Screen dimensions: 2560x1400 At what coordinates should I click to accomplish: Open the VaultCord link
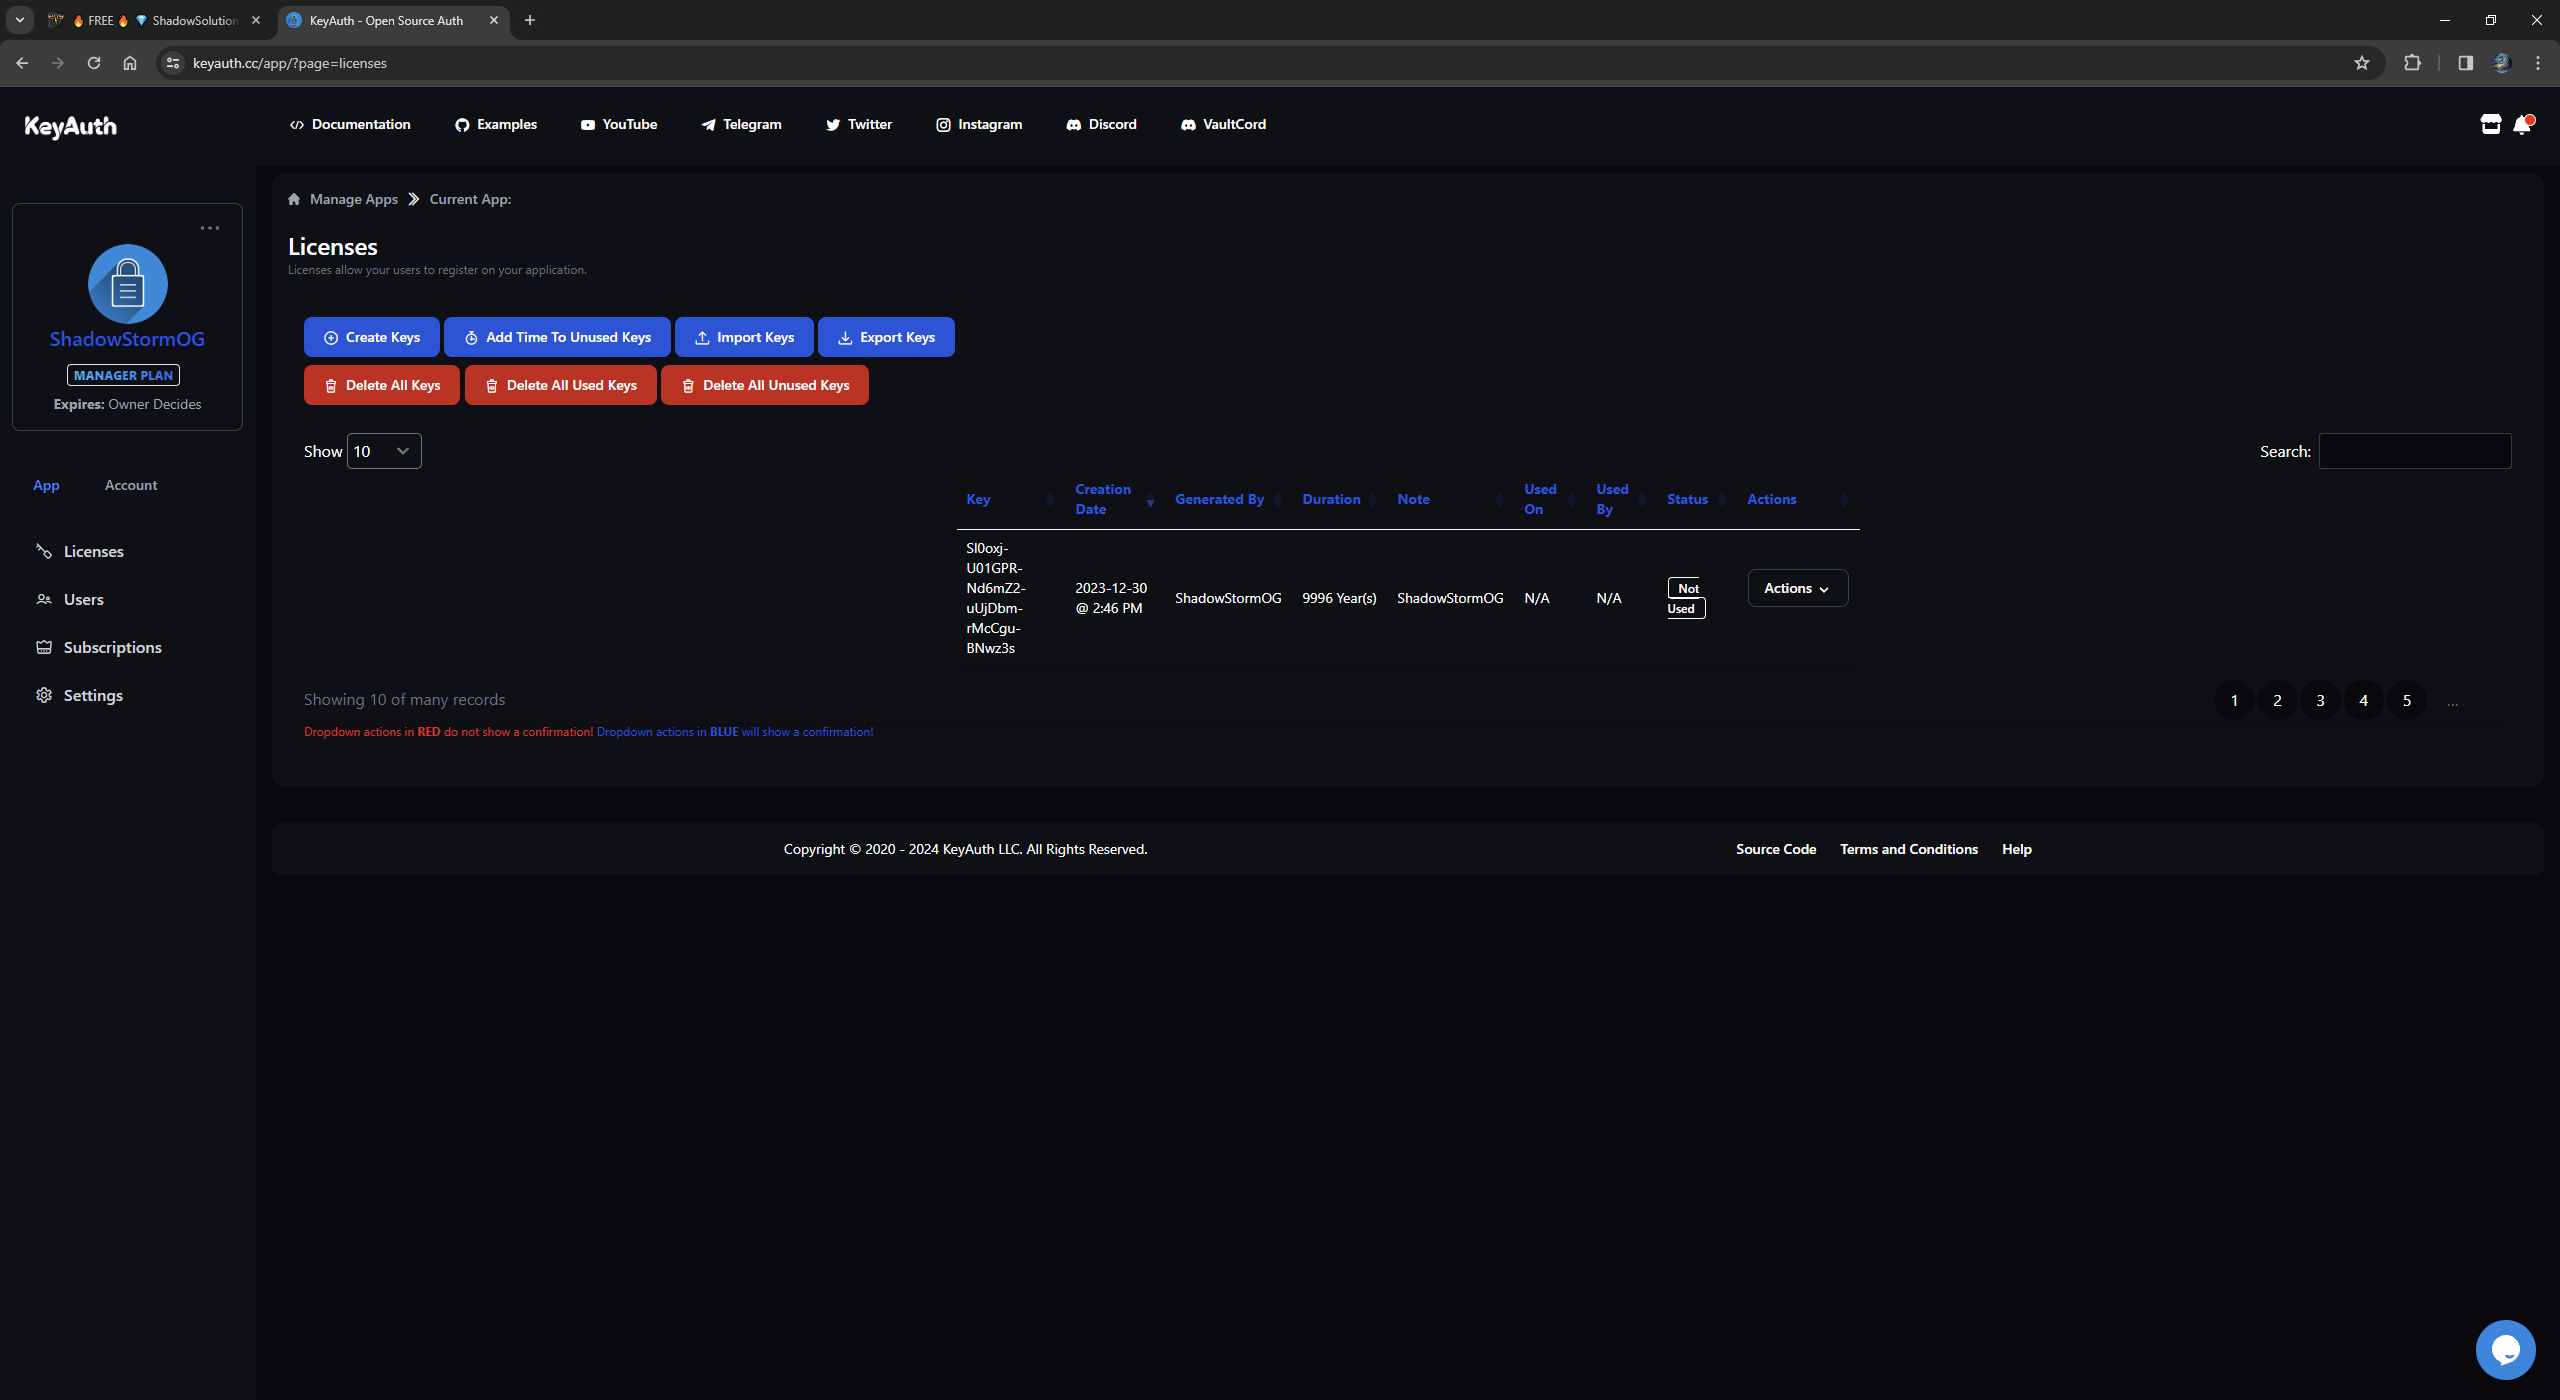pos(1223,124)
